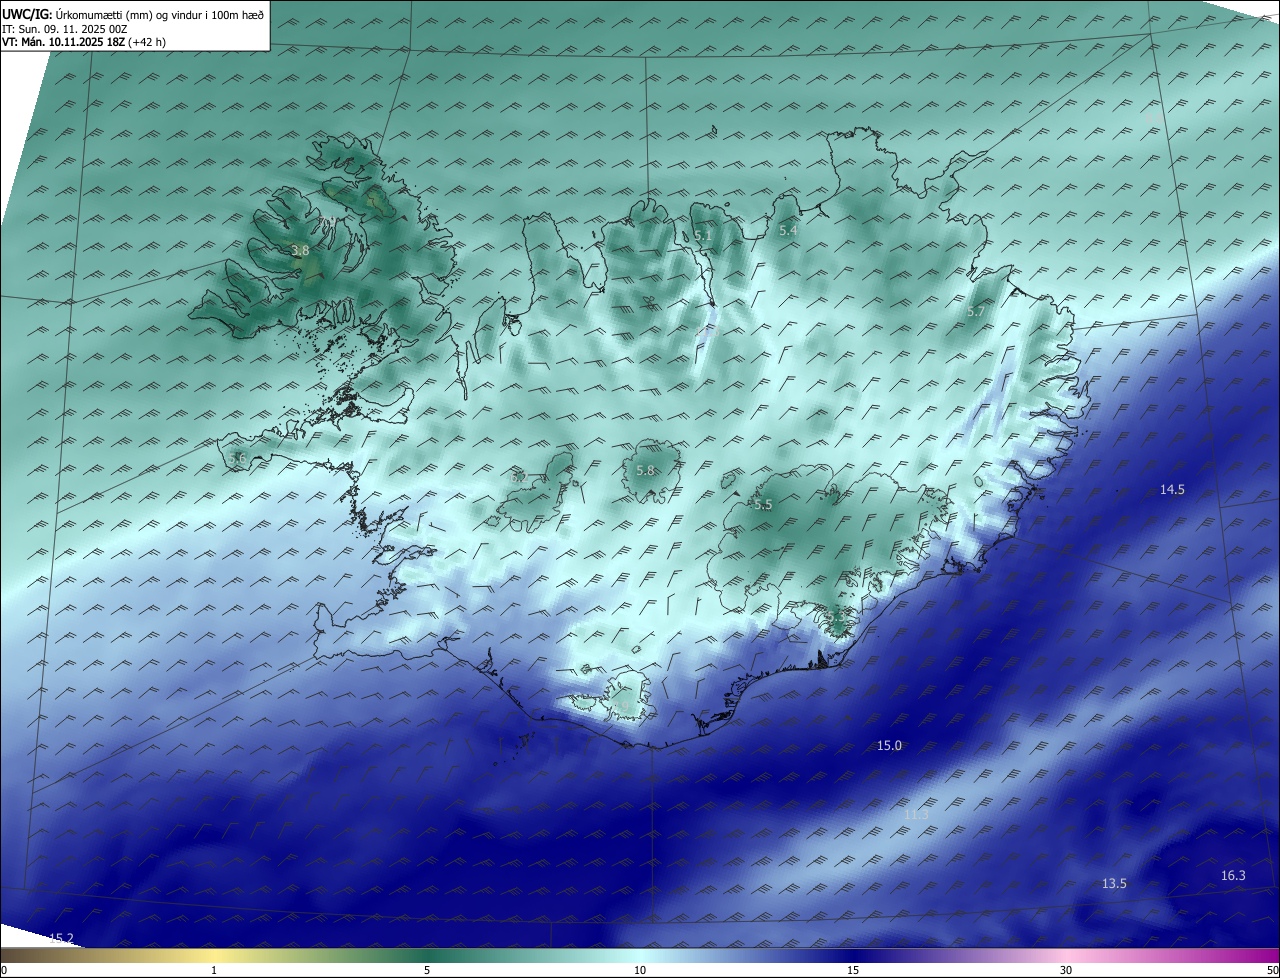Click the '5.6' value on the map
1280x978 pixels.
point(237,458)
